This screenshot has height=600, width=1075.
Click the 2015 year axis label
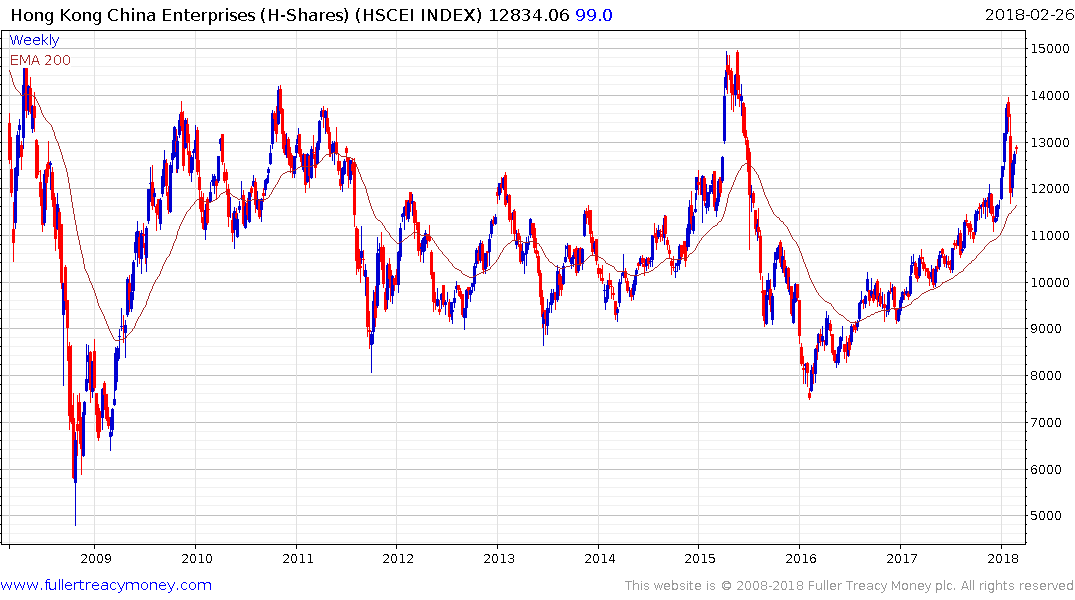pos(700,558)
